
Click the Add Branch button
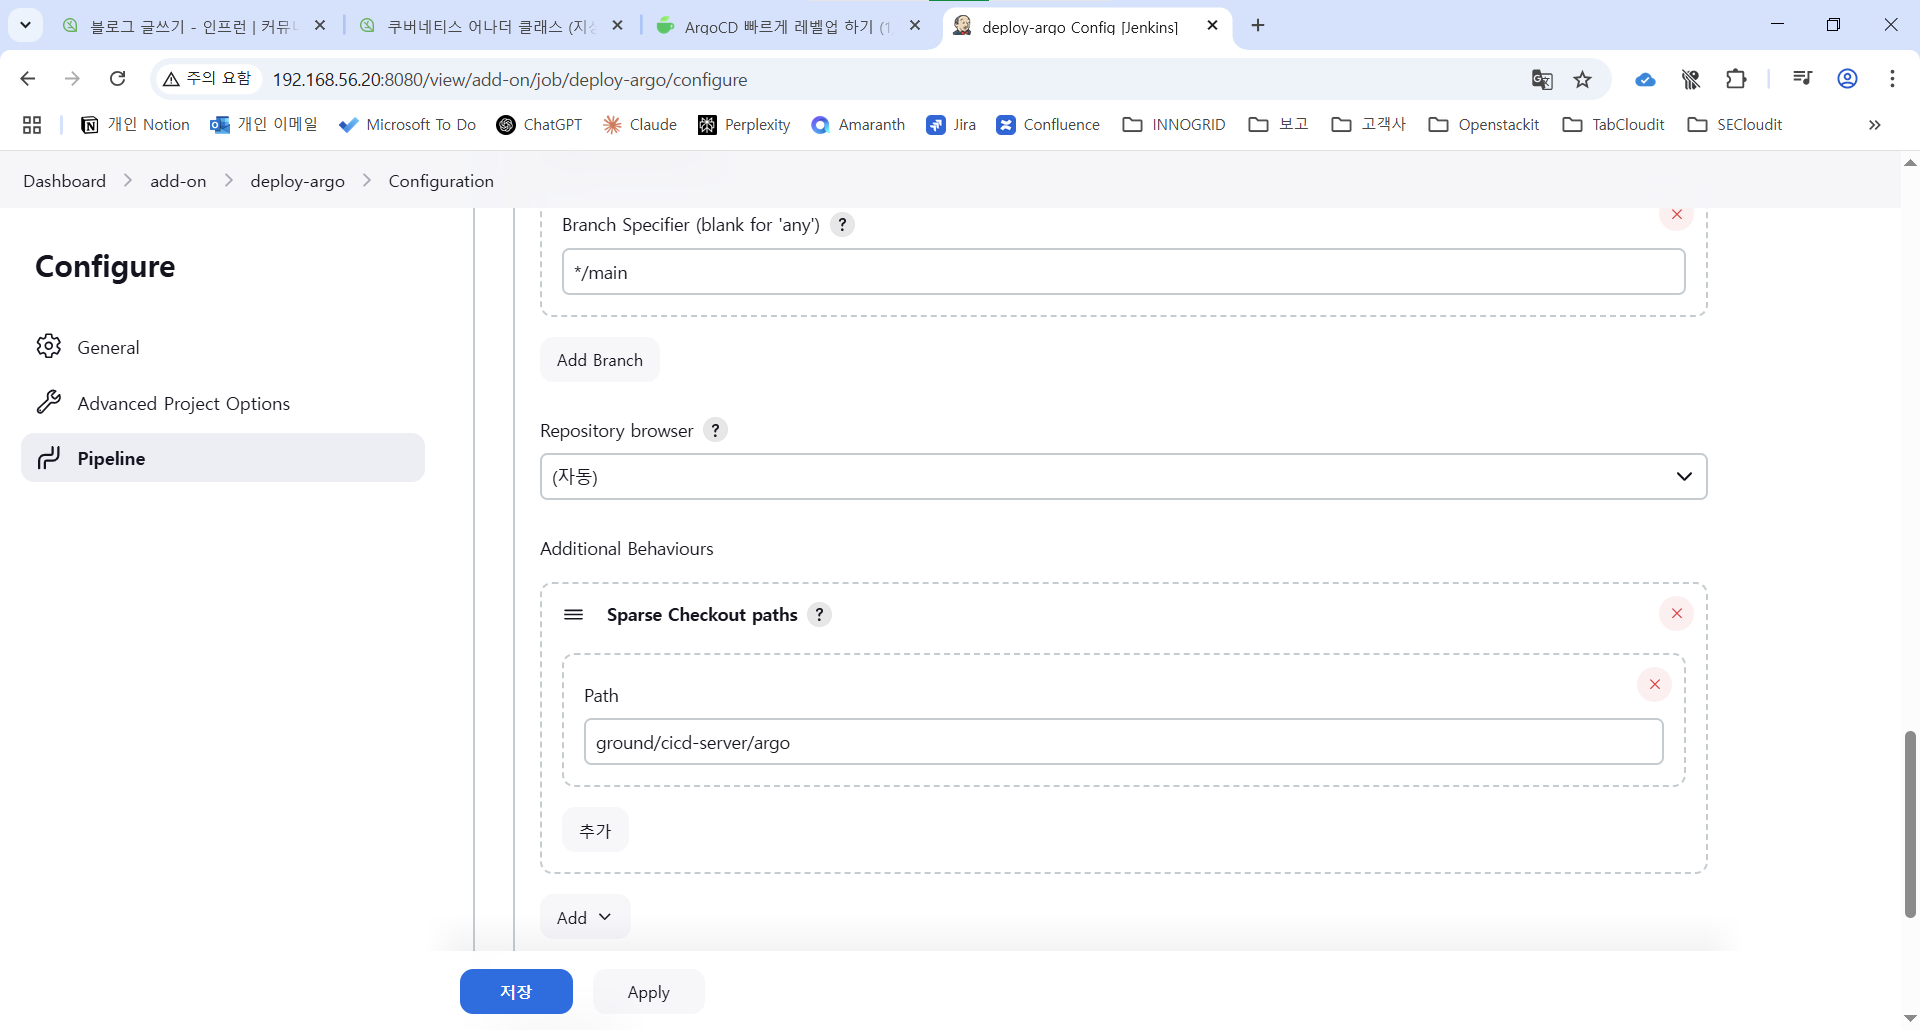click(x=600, y=360)
